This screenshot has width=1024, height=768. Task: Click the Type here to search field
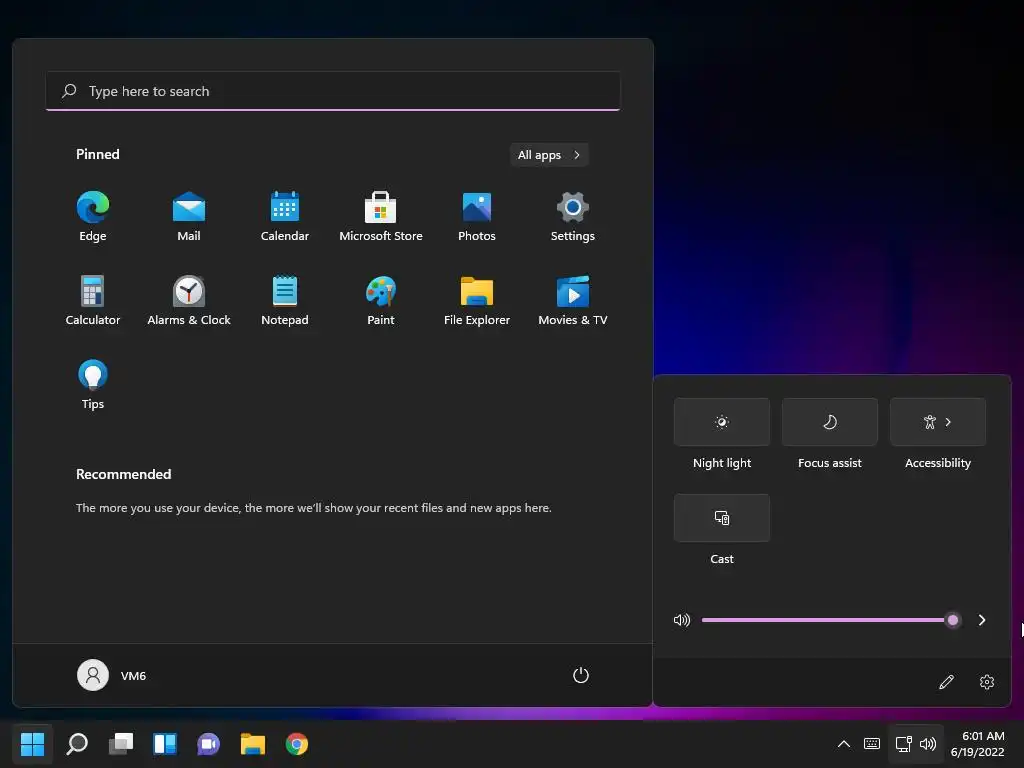(x=333, y=91)
